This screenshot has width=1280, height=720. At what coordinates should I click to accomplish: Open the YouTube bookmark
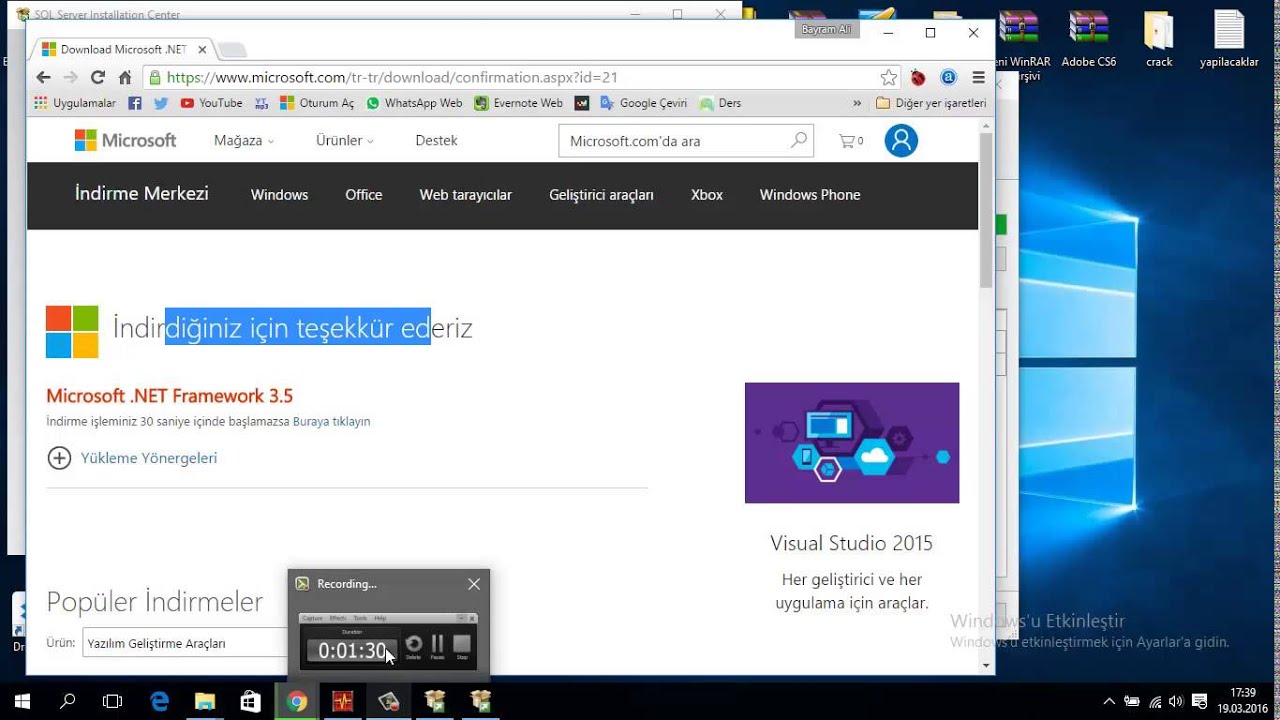click(x=211, y=103)
